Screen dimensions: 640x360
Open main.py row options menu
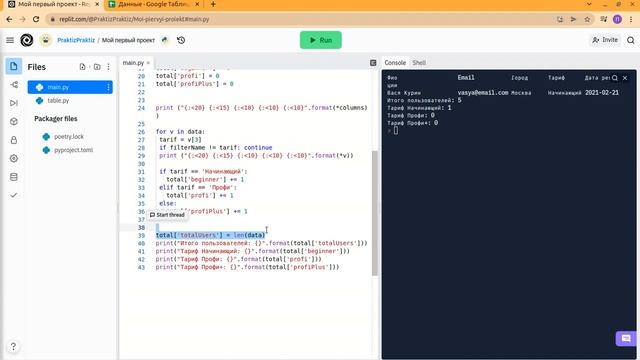click(109, 87)
